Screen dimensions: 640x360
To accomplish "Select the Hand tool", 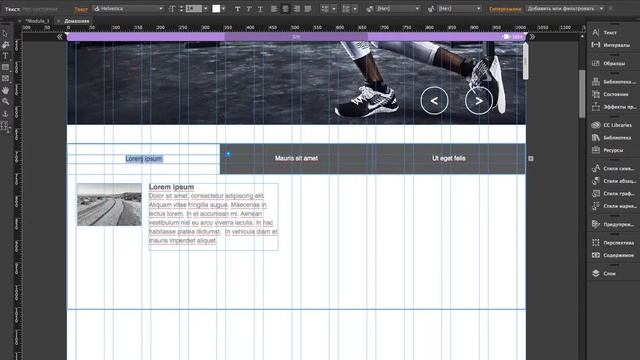I will click(x=5, y=90).
